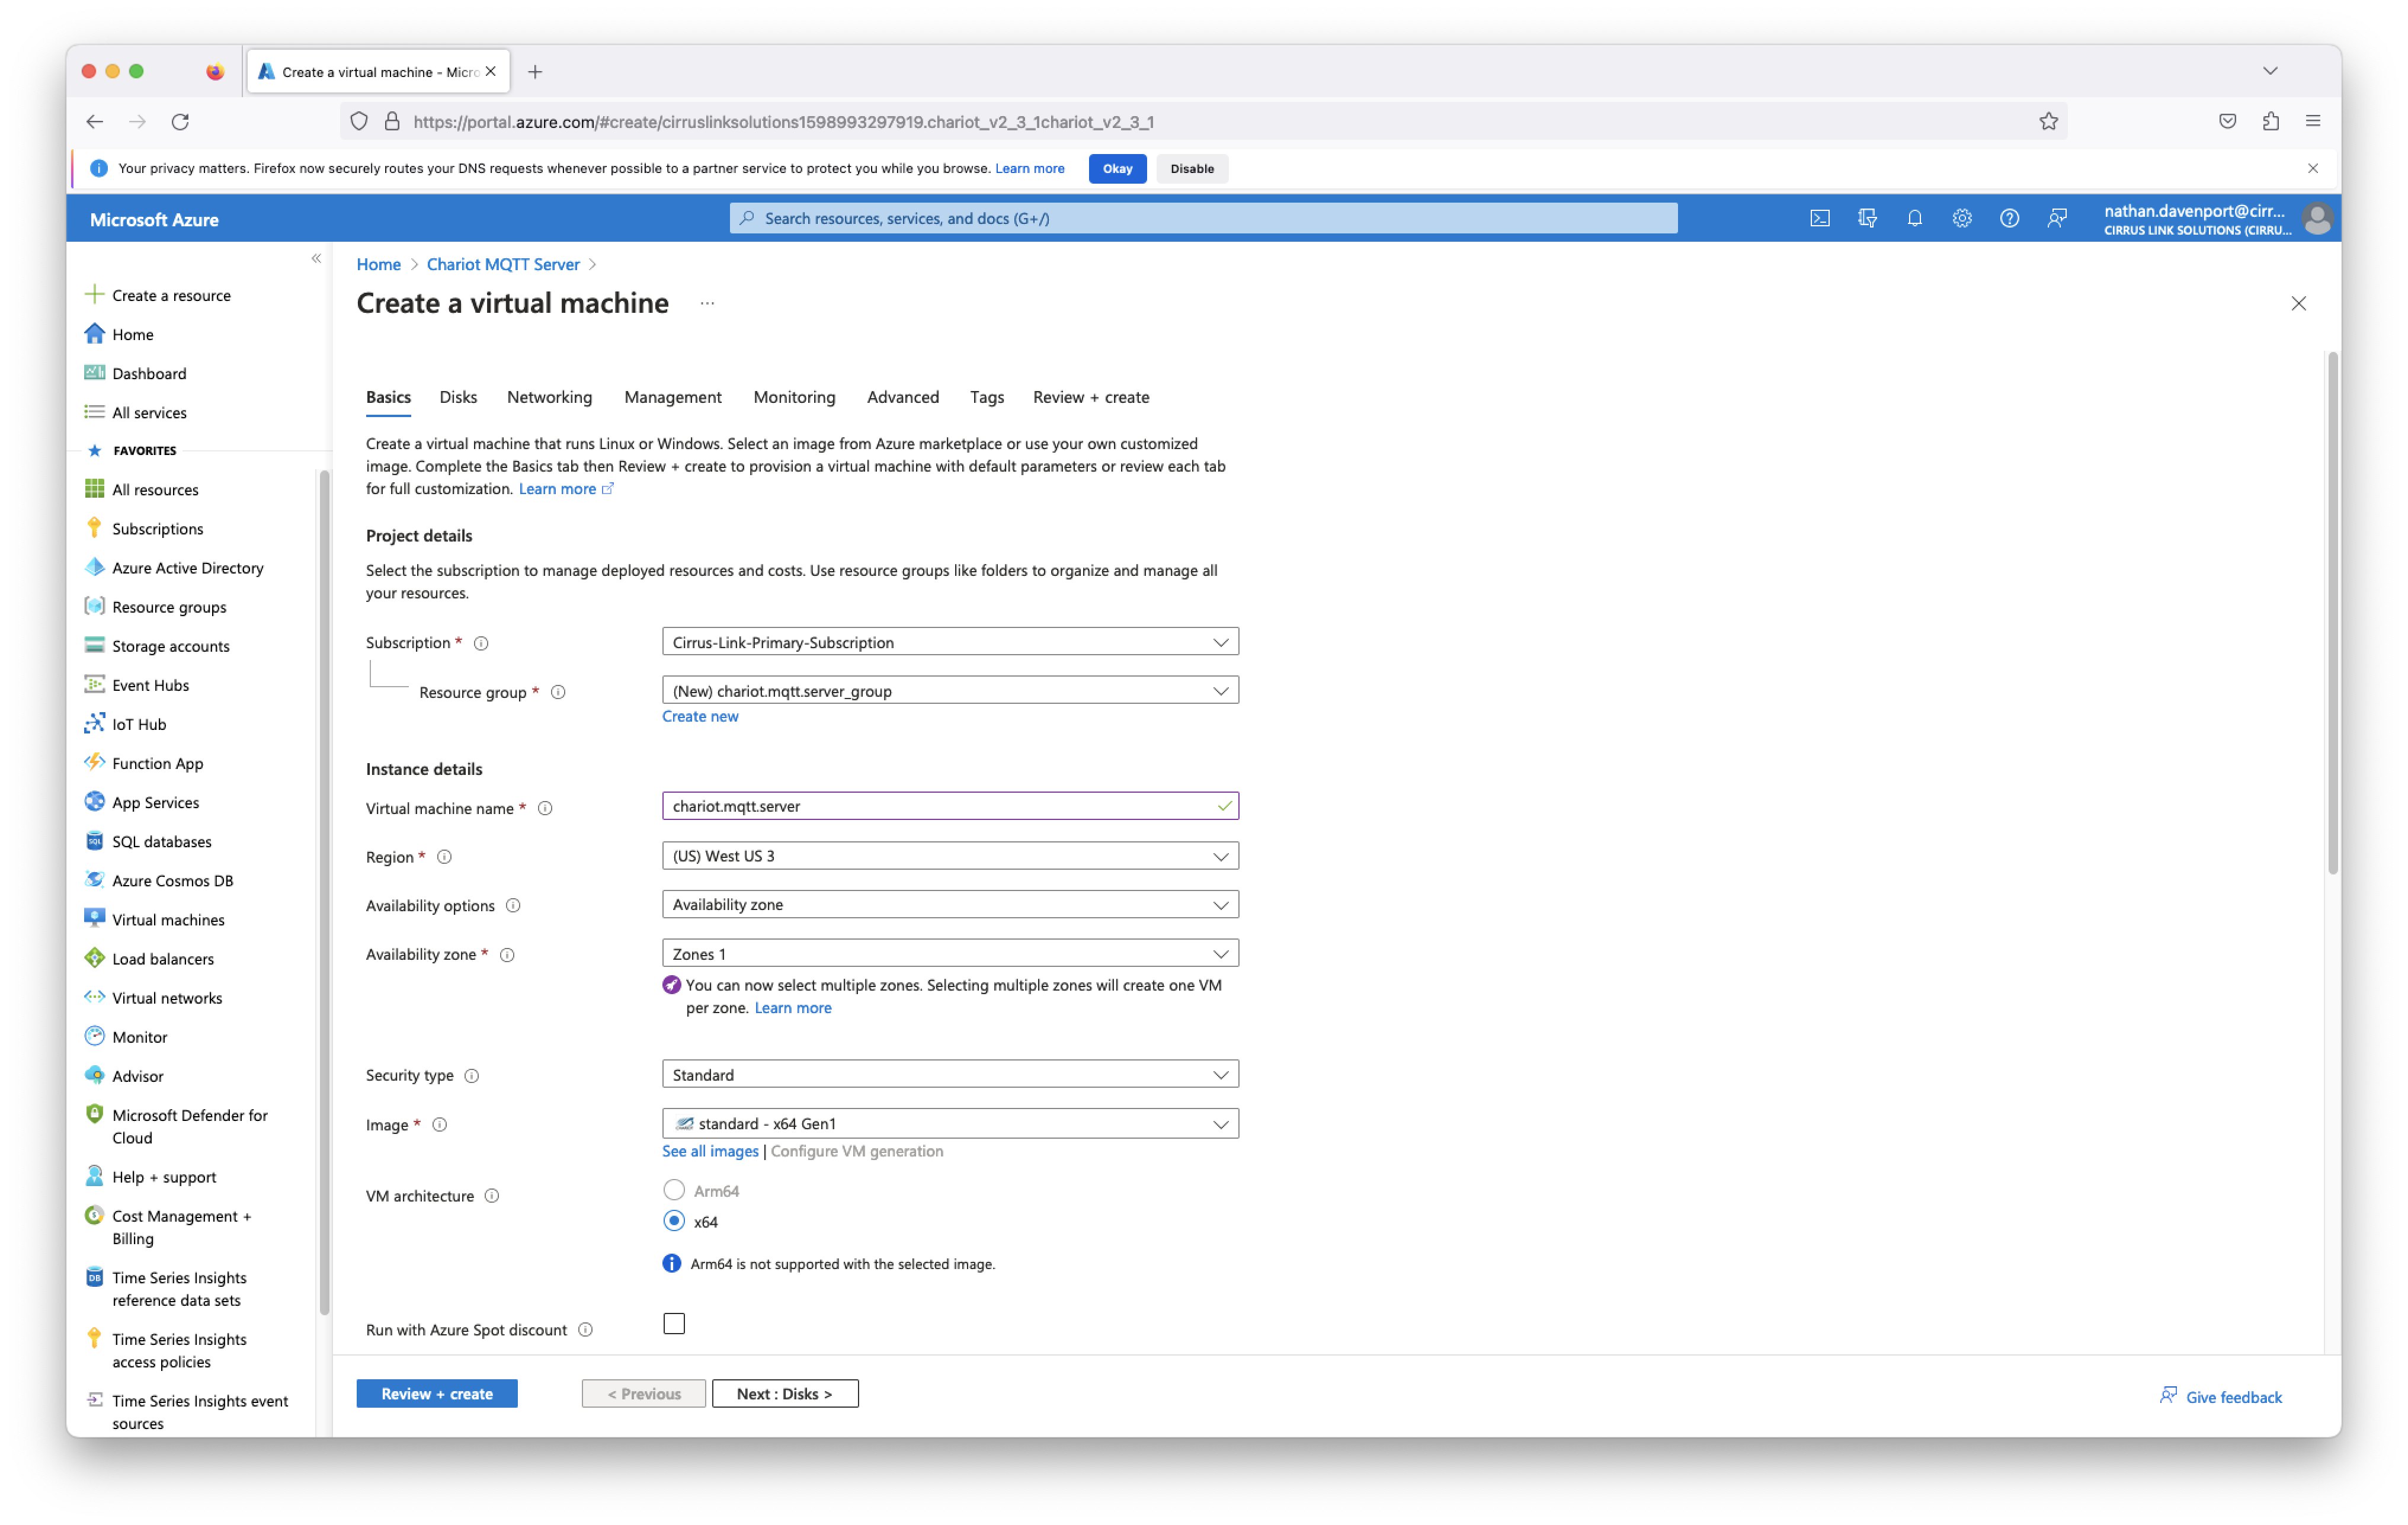
Task: Switch to the Review + create tab
Action: (x=1090, y=397)
